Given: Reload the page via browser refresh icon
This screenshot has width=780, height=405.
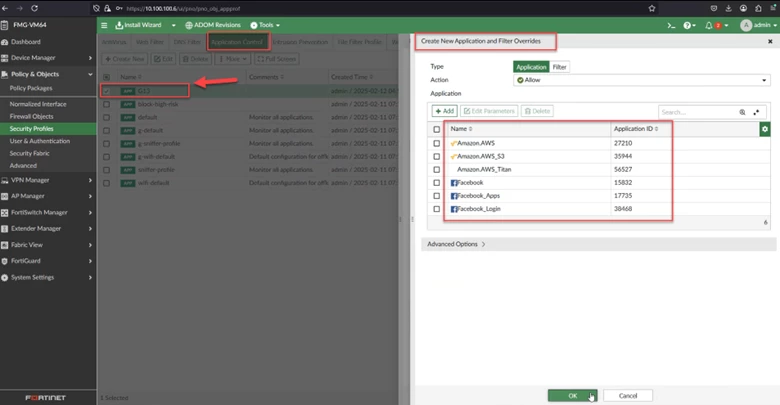Looking at the screenshot, I should 34,8.
